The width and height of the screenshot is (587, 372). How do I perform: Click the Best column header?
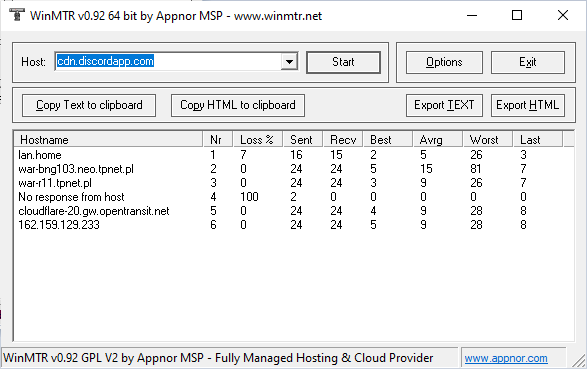click(387, 140)
